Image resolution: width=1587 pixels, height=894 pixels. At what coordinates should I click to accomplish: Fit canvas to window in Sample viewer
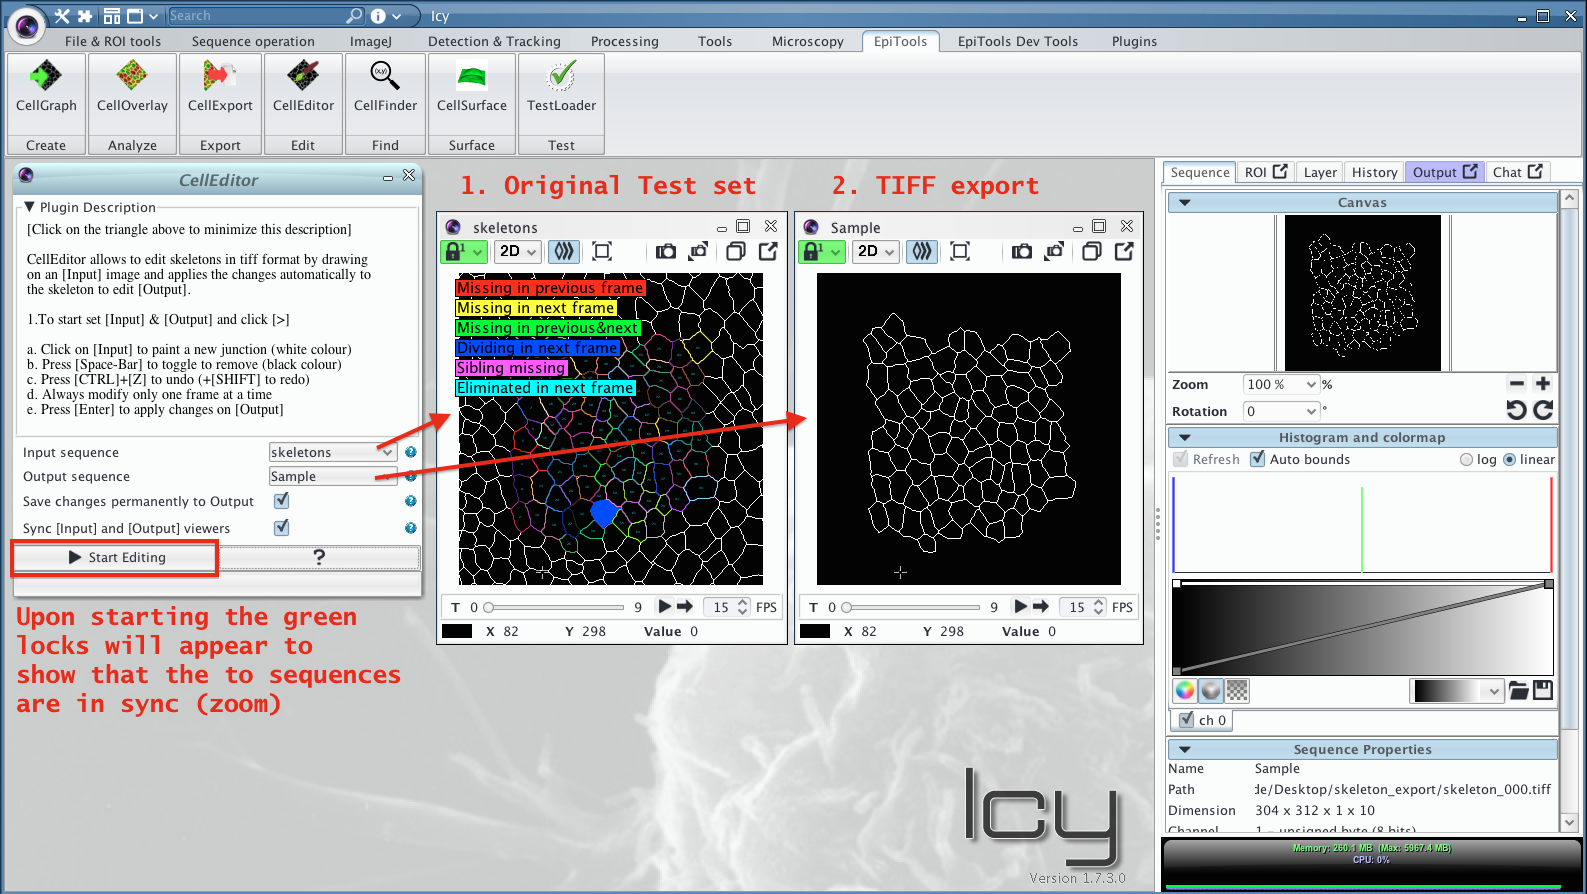(x=960, y=252)
